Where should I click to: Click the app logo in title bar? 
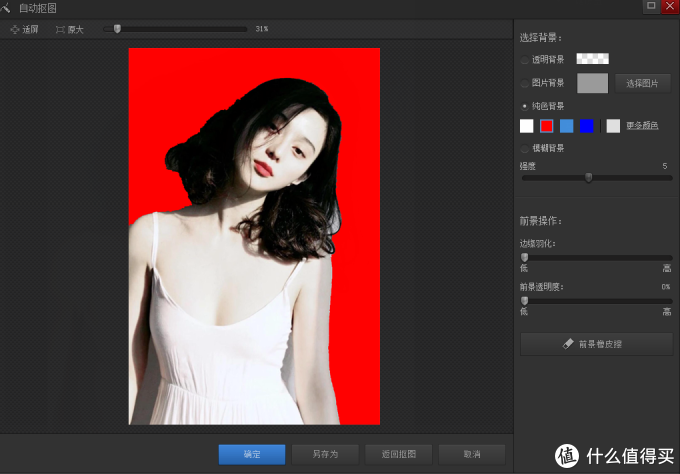[7, 7]
